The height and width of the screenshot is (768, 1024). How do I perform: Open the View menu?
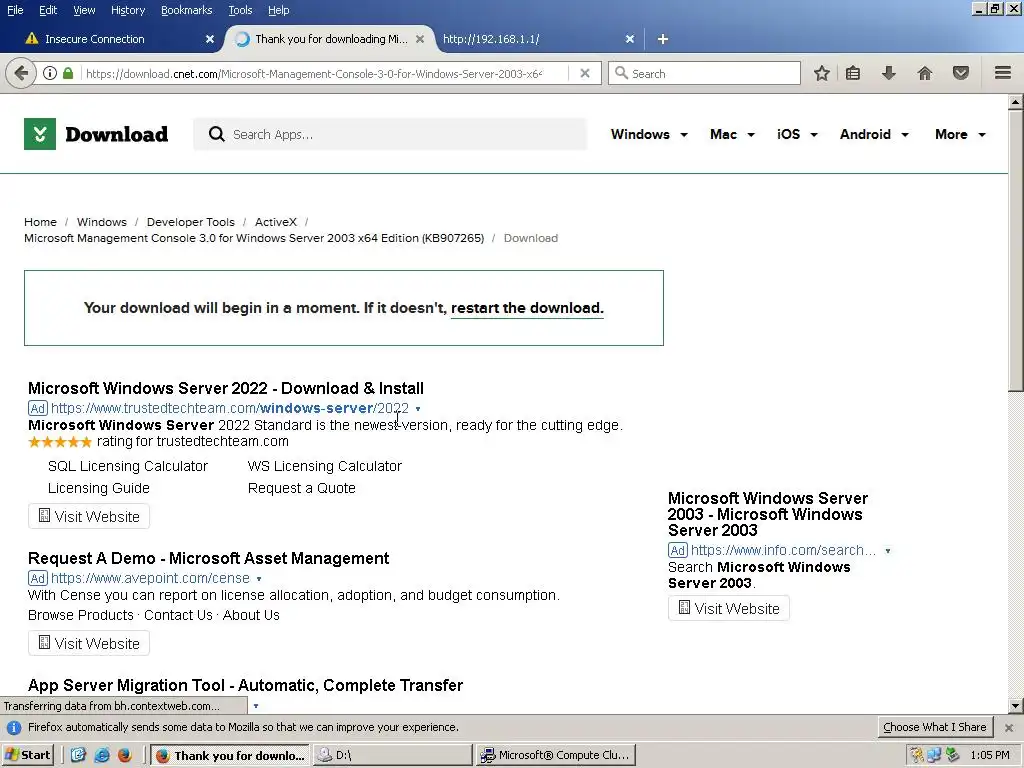point(84,10)
